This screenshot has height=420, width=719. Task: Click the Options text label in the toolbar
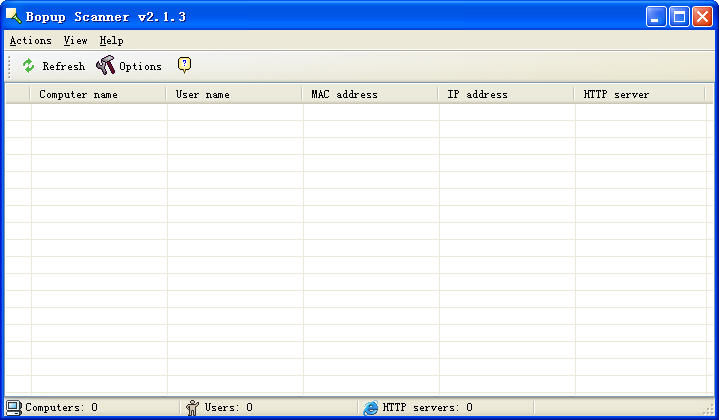140,66
